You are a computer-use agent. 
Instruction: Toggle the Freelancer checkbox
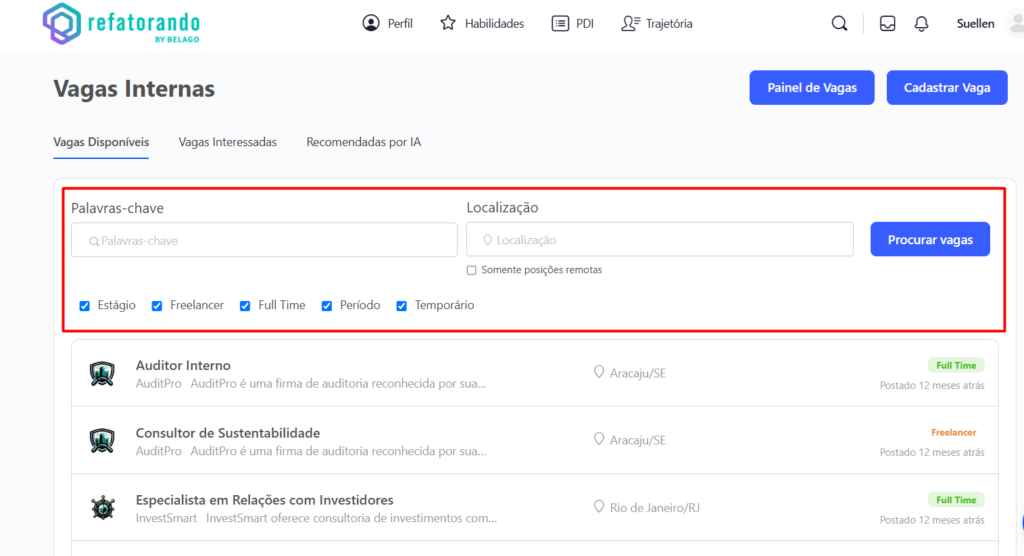pyautogui.click(x=157, y=306)
